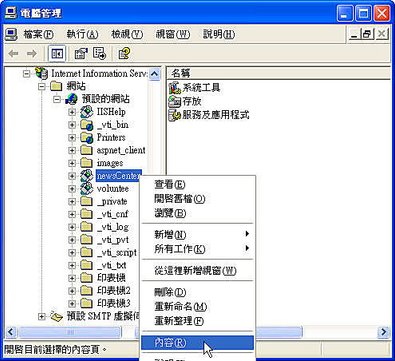The width and height of the screenshot is (395, 361).
Task: Select the volunteer virtual directory
Action: (x=112, y=189)
